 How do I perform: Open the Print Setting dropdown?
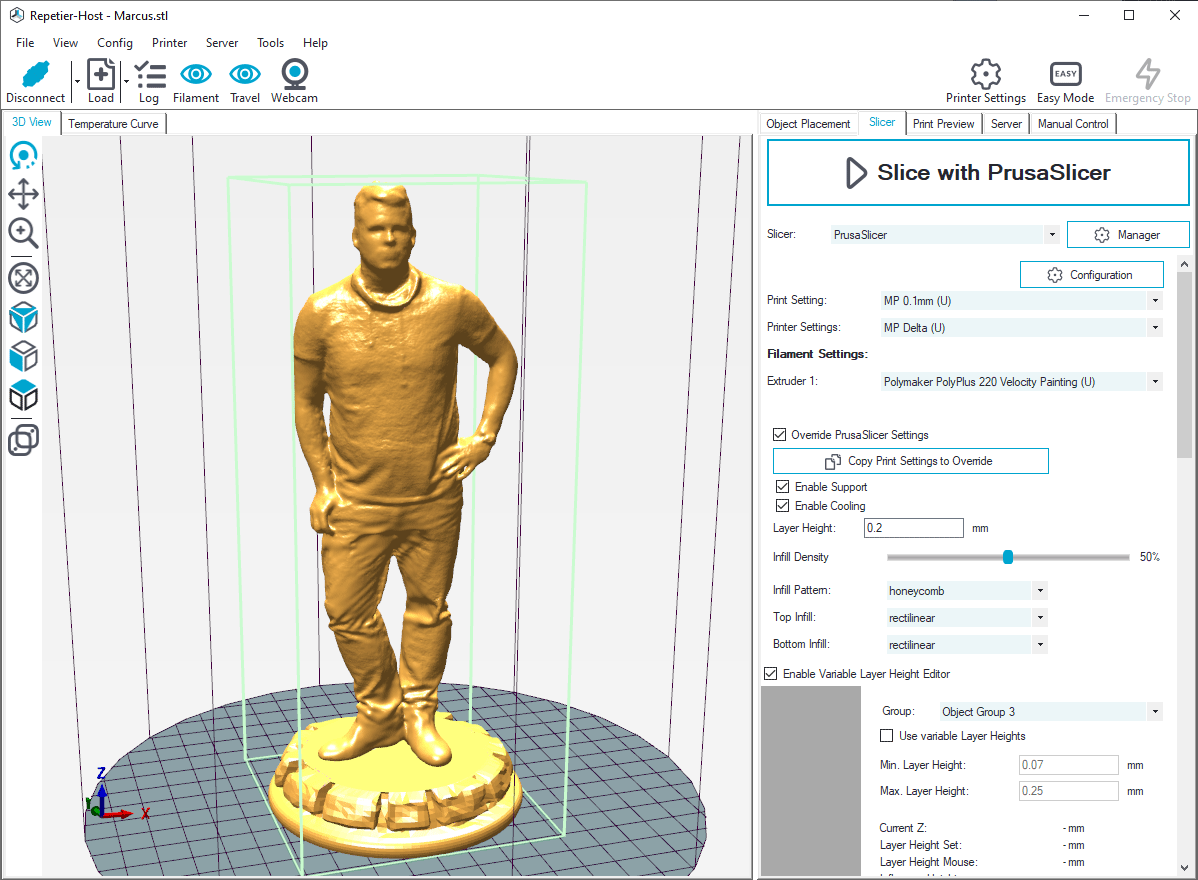[1154, 300]
